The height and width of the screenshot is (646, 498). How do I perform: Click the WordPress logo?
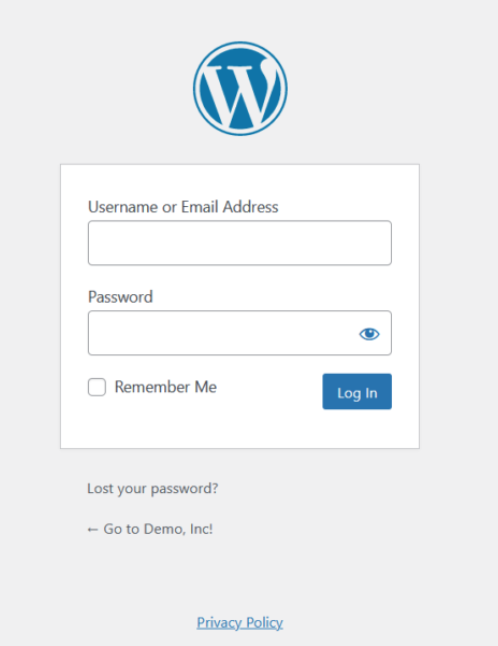point(240,89)
